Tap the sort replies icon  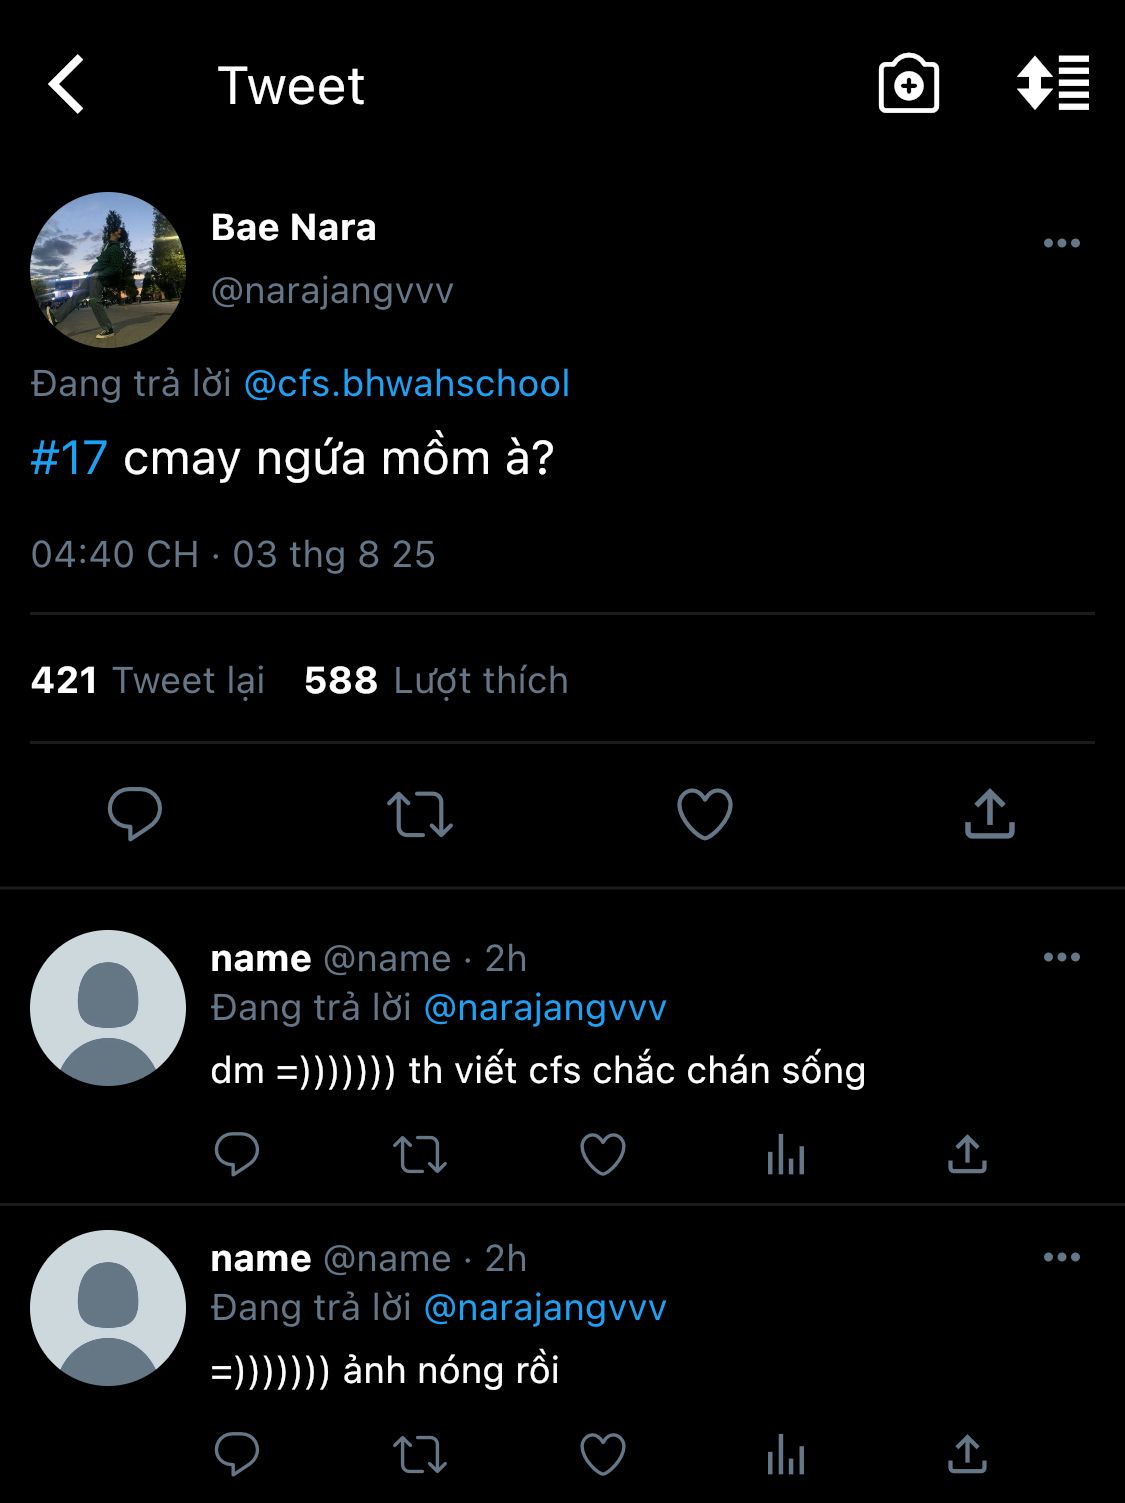coord(1053,84)
